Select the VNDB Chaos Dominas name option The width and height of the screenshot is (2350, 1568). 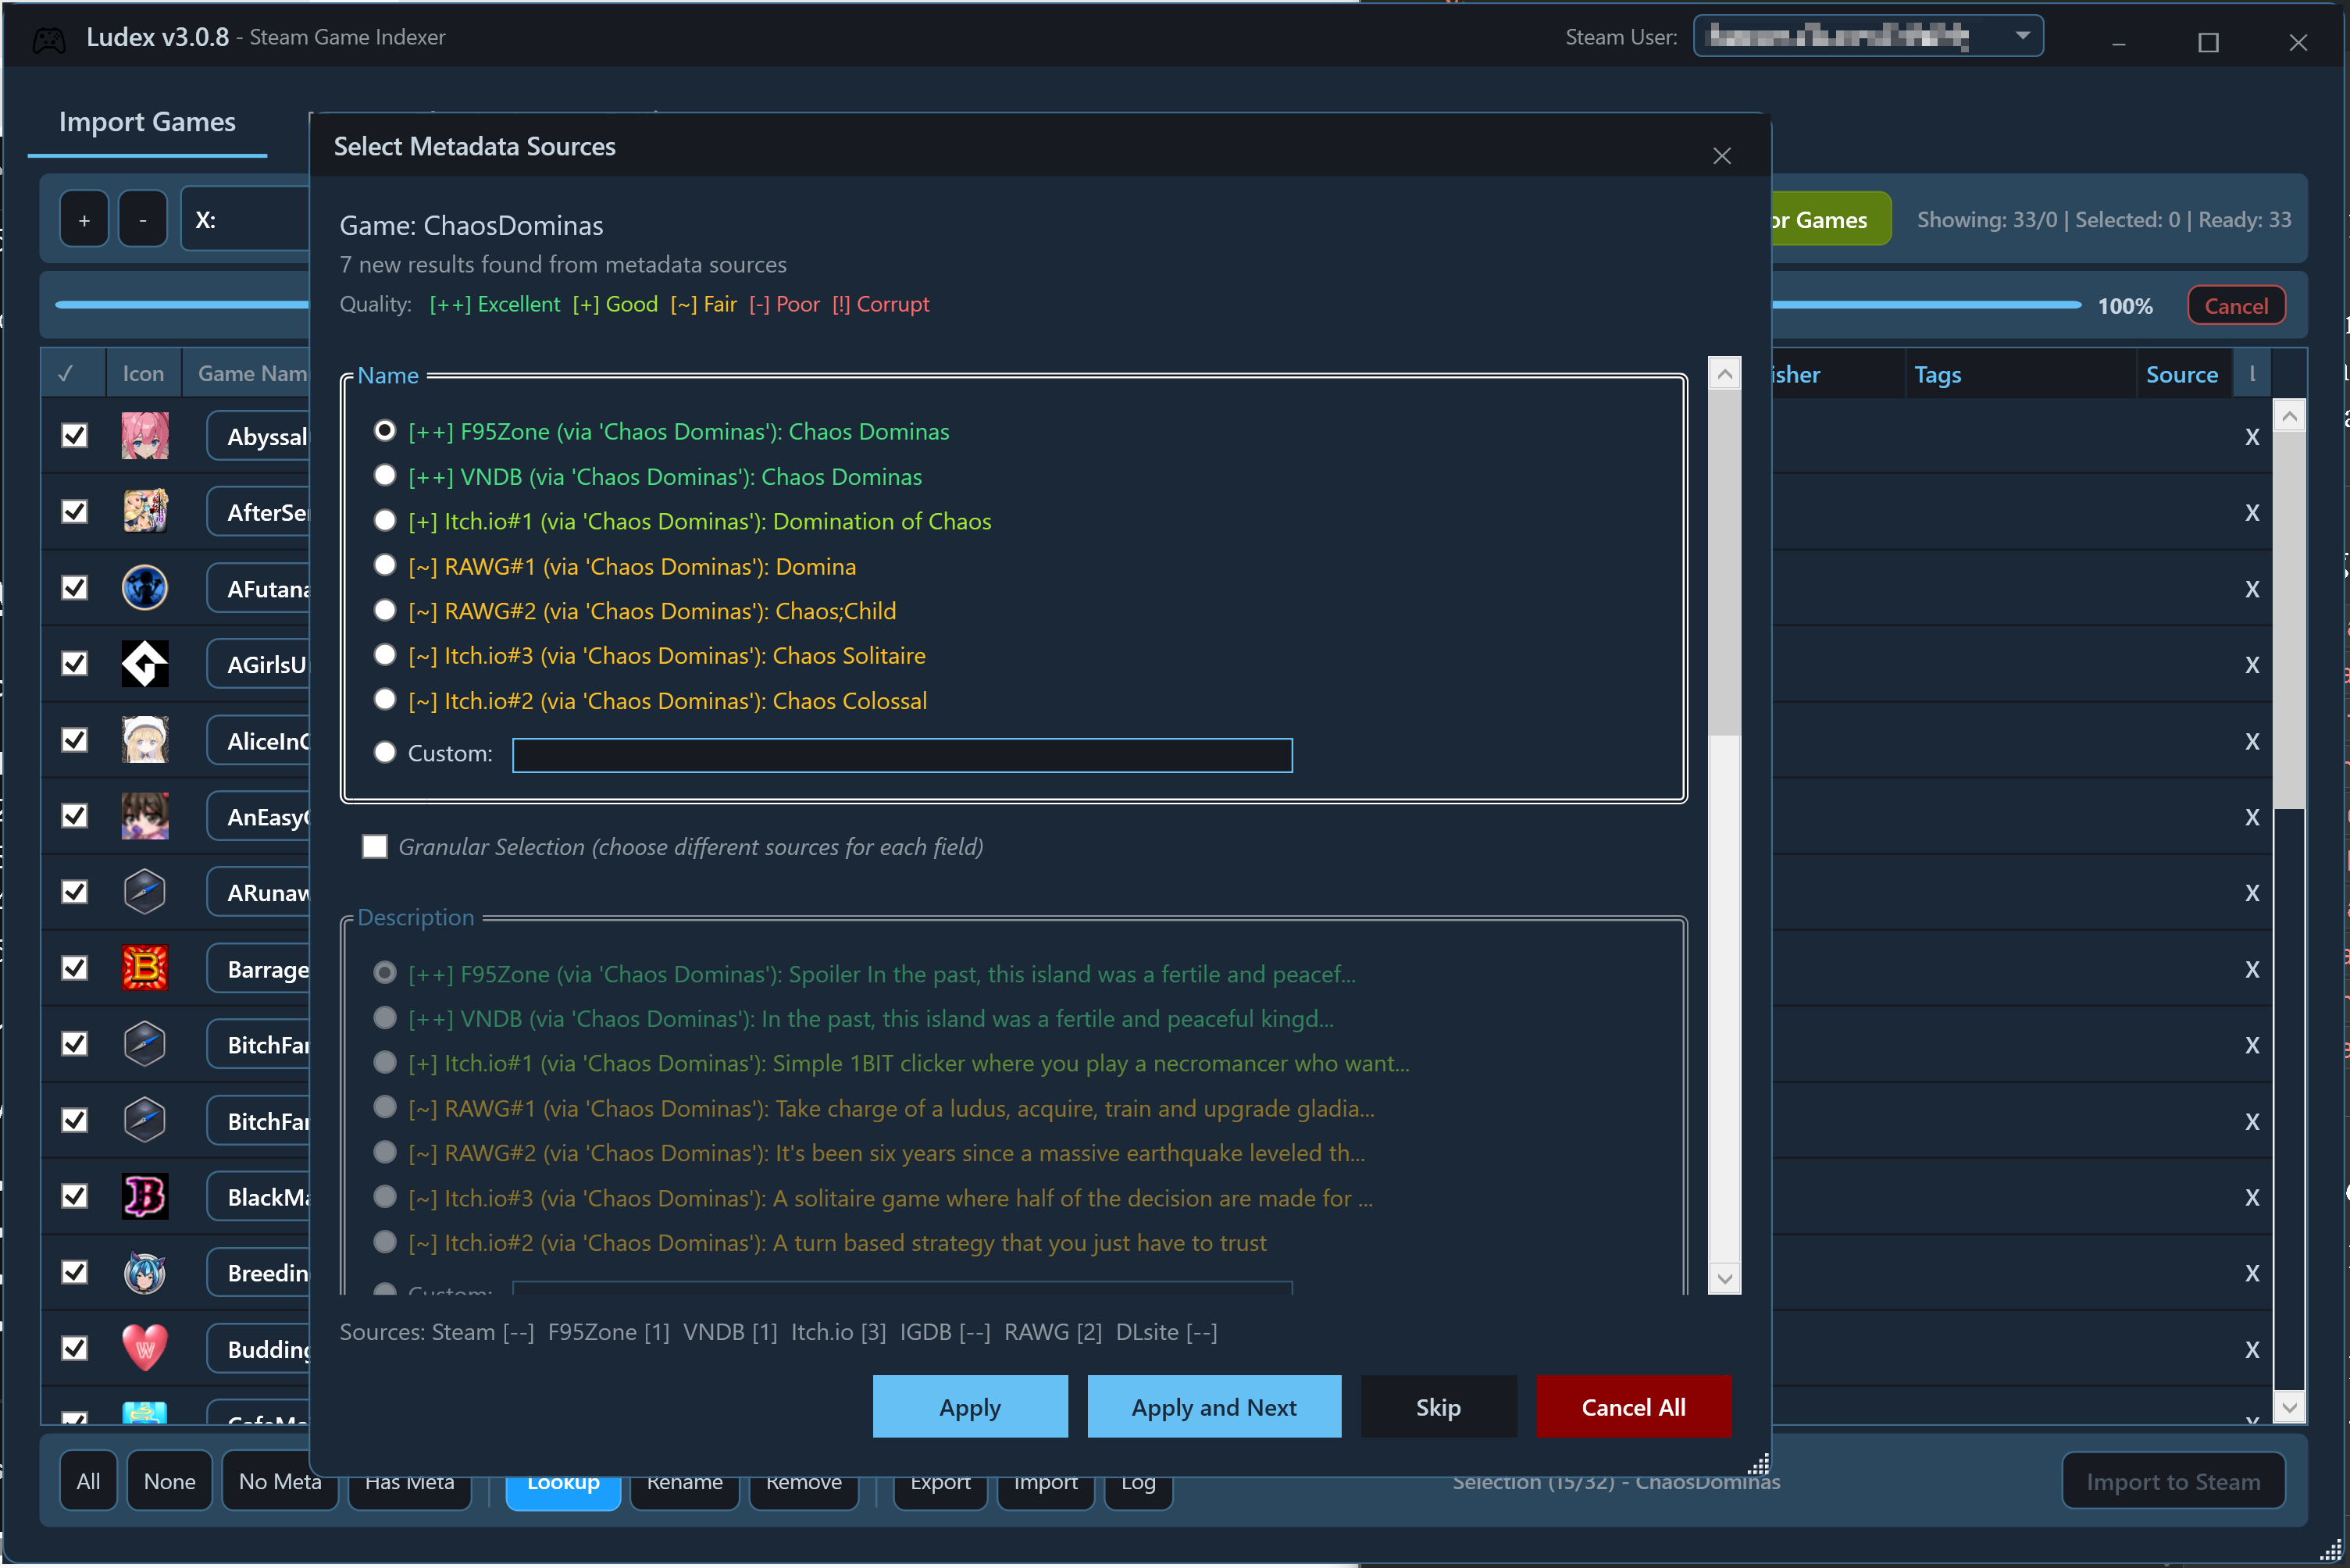385,476
